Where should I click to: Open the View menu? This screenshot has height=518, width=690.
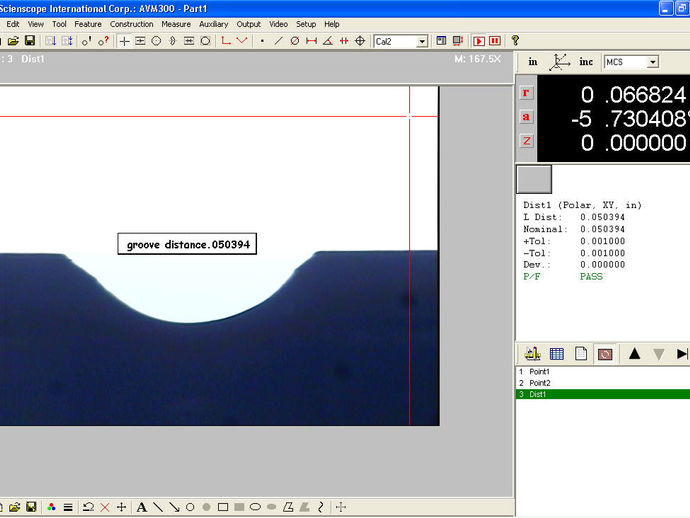tap(36, 24)
